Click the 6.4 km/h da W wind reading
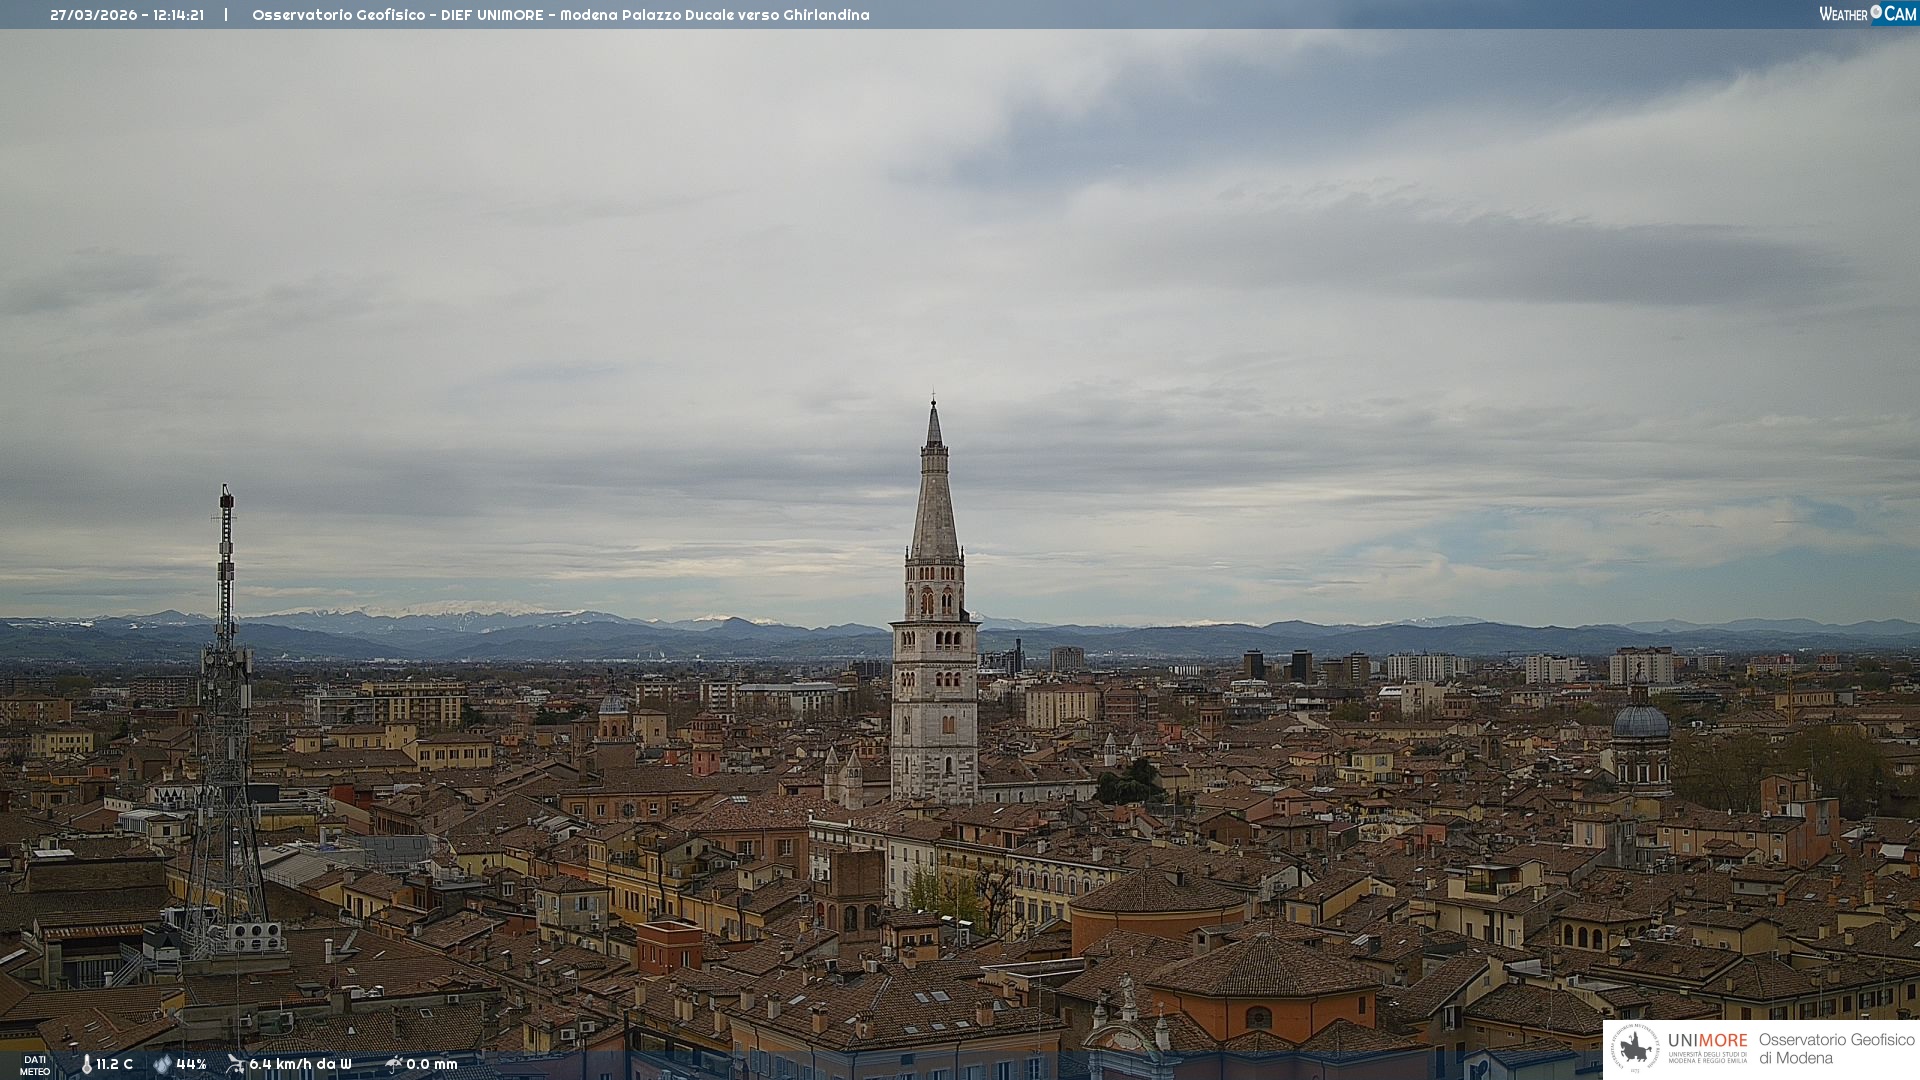Viewport: 1920px width, 1080px height. click(300, 1064)
